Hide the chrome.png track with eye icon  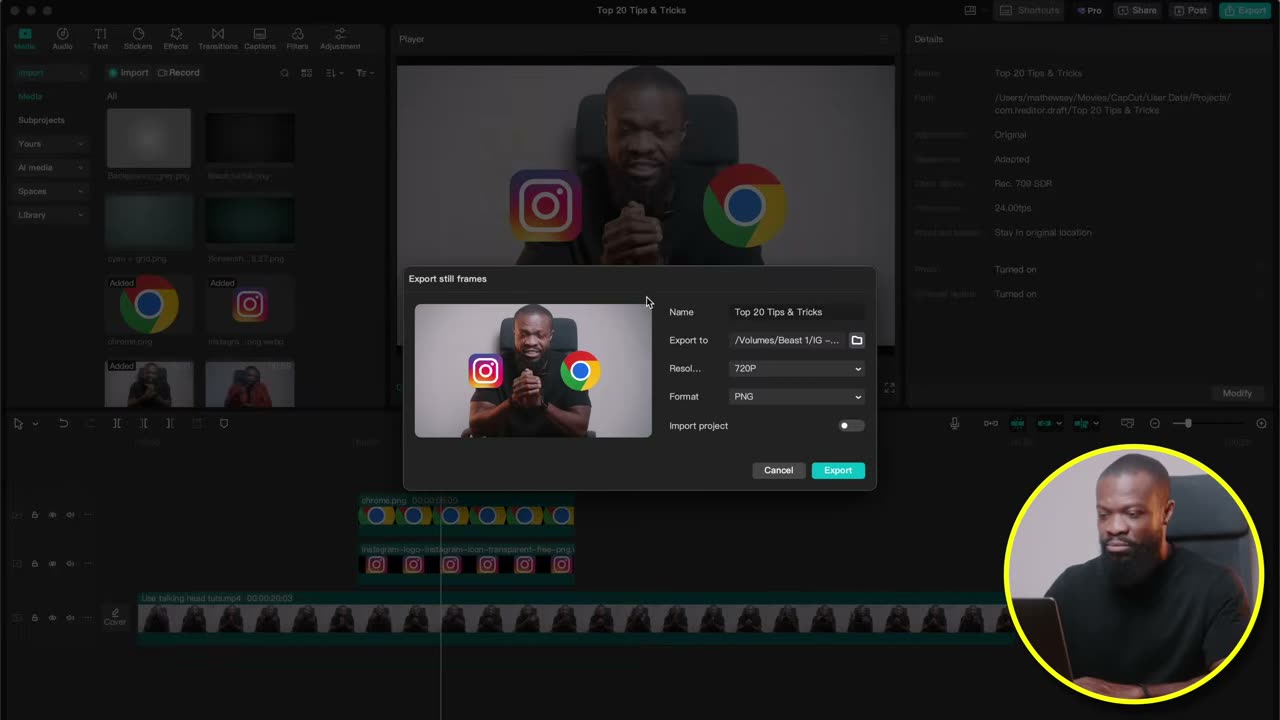[x=52, y=515]
